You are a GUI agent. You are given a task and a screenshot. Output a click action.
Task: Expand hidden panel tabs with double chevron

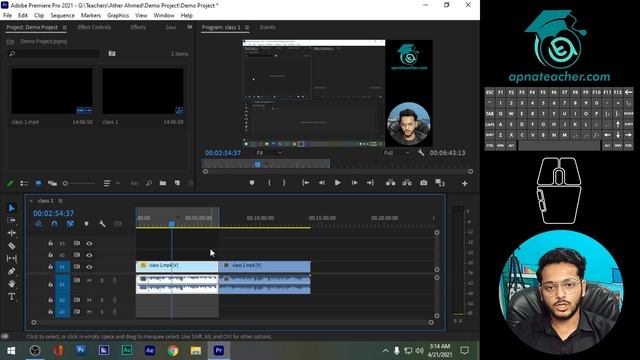(x=189, y=27)
